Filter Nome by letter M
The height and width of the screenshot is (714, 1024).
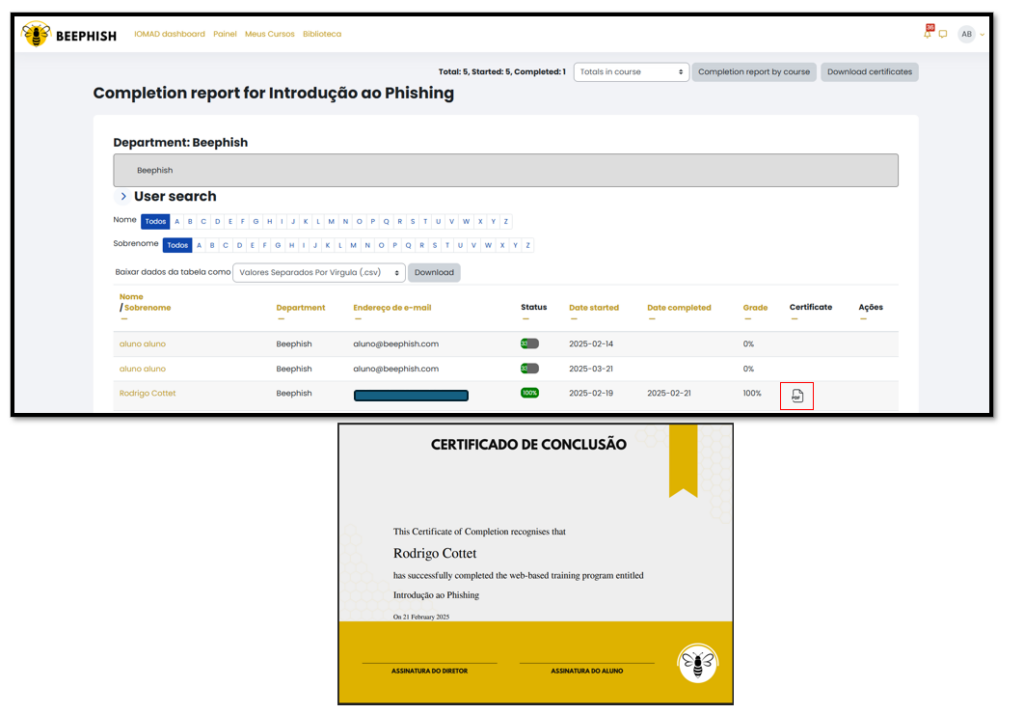click(332, 221)
